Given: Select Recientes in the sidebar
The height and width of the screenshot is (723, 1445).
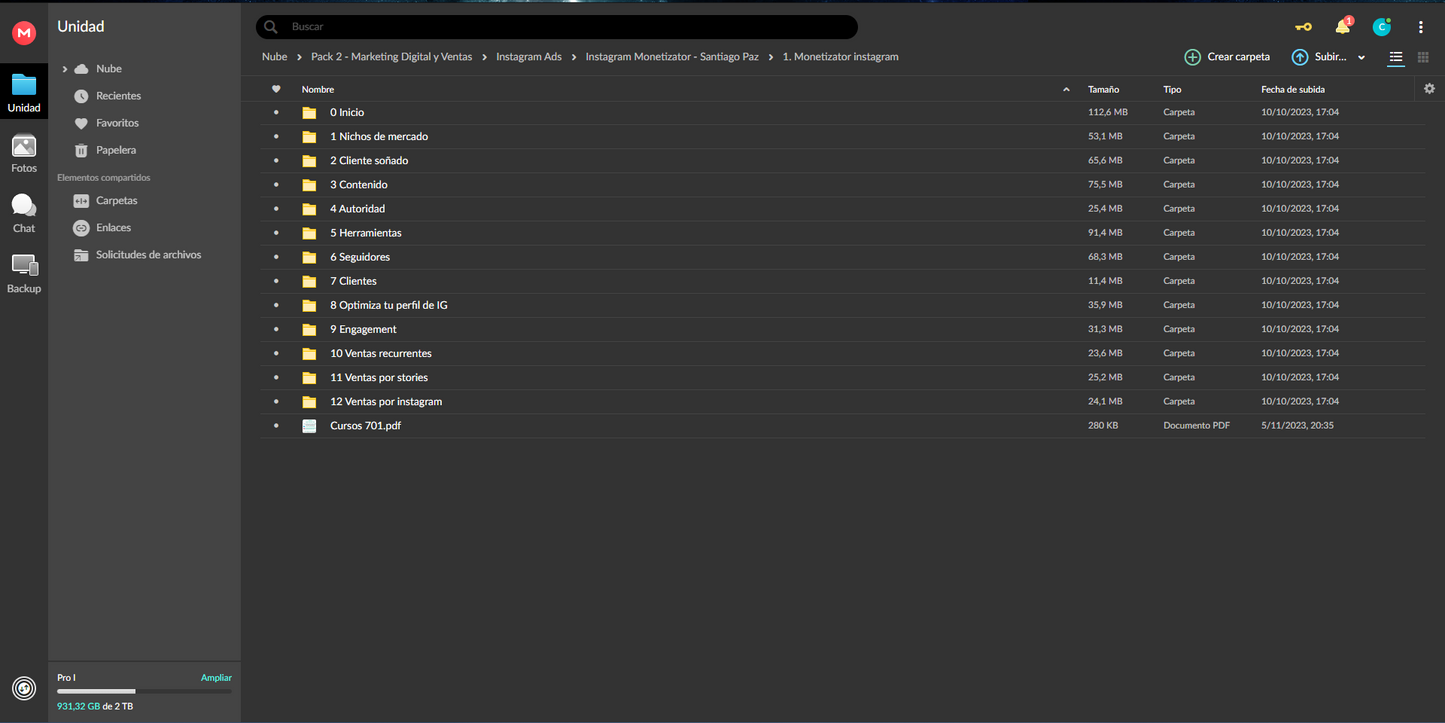Looking at the screenshot, I should 118,96.
